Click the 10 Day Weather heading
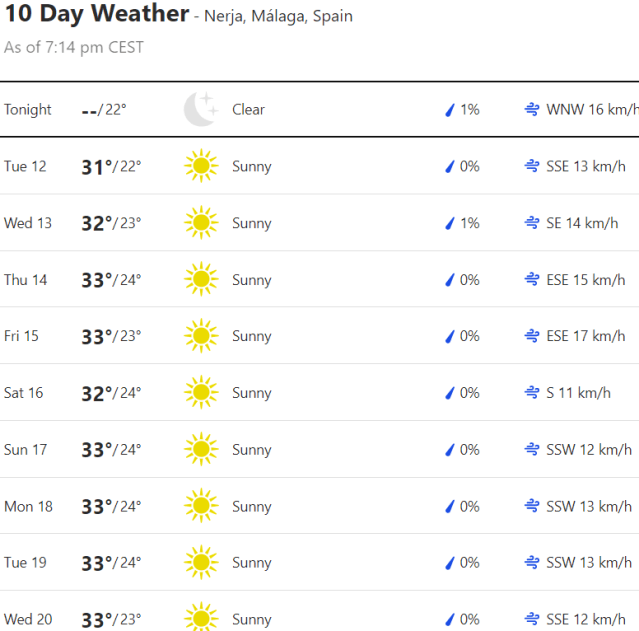 pyautogui.click(x=97, y=14)
